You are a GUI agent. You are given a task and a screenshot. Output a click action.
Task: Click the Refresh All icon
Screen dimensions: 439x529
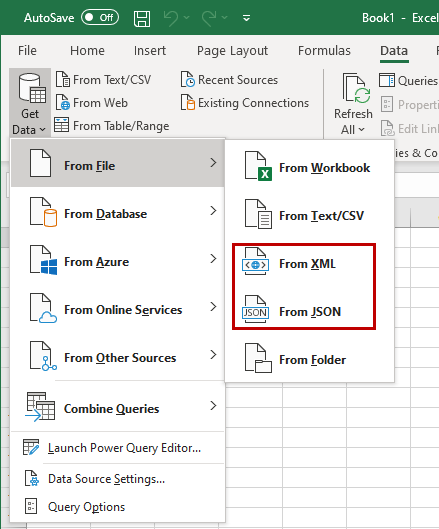point(356,88)
